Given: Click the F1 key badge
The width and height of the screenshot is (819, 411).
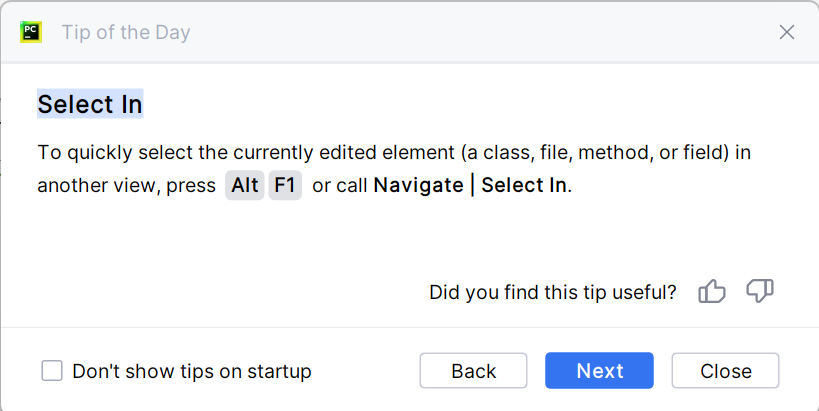Looking at the screenshot, I should coord(285,185).
